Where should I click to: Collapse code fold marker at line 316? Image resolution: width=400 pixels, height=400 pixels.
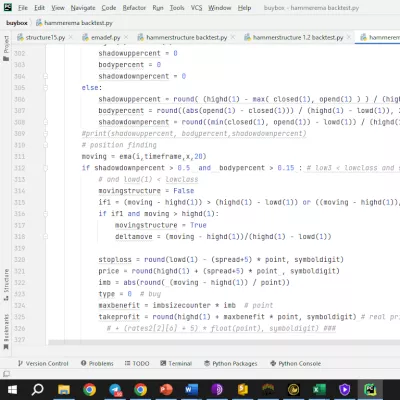(46, 214)
